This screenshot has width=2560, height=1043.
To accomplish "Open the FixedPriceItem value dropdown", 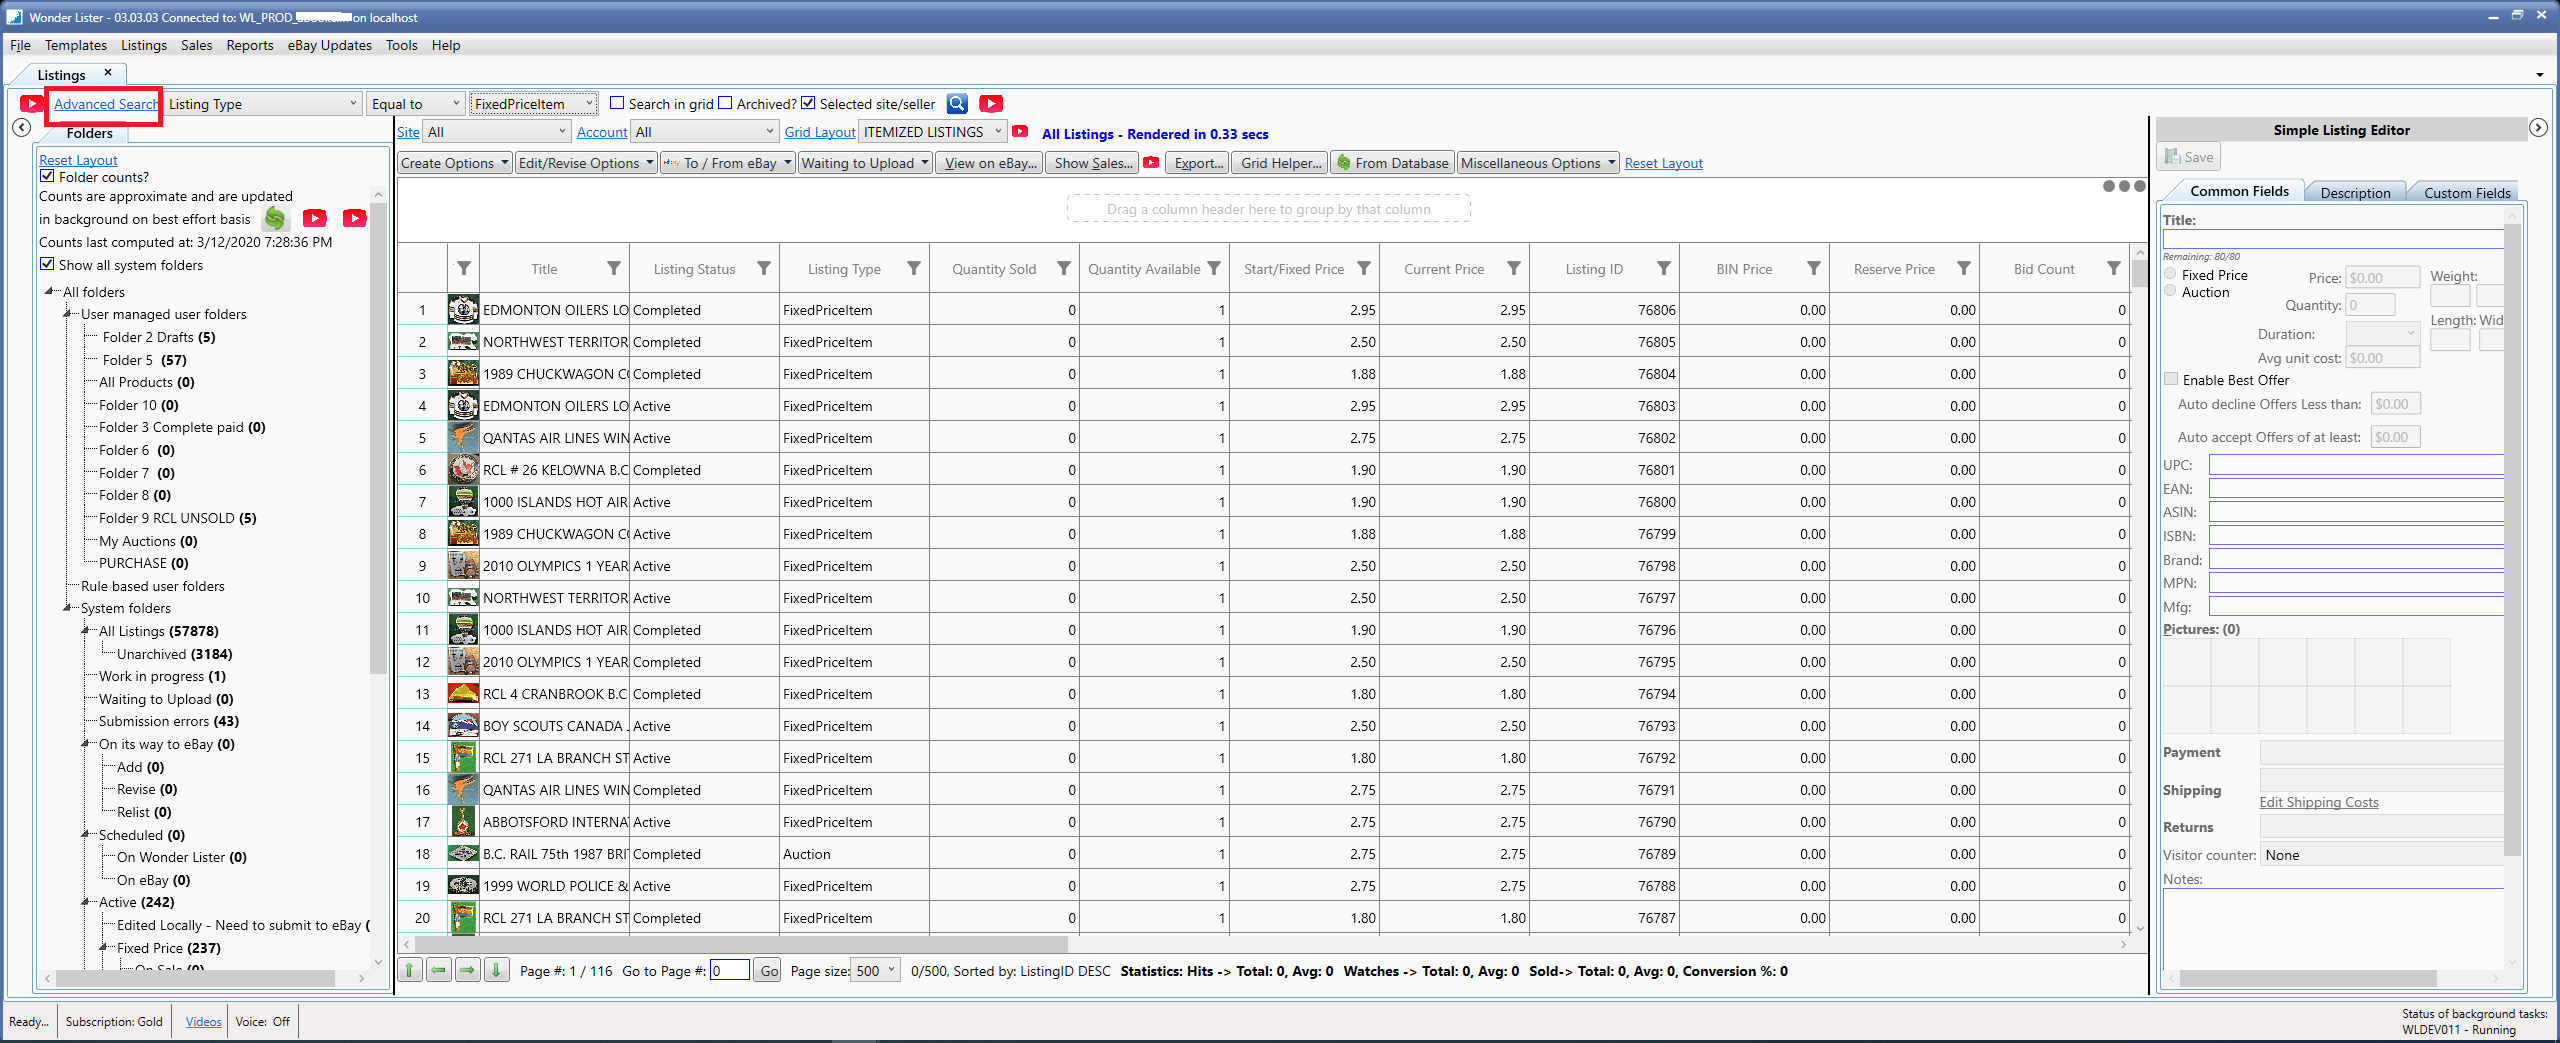I will coord(534,104).
